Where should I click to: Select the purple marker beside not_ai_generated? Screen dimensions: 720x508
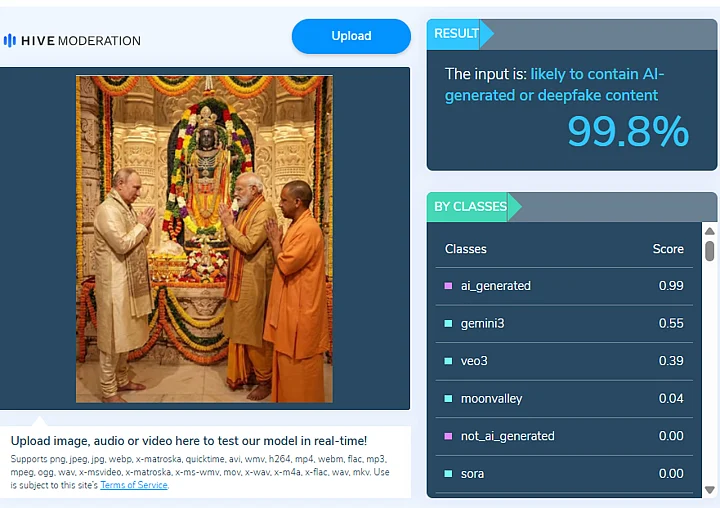click(448, 436)
